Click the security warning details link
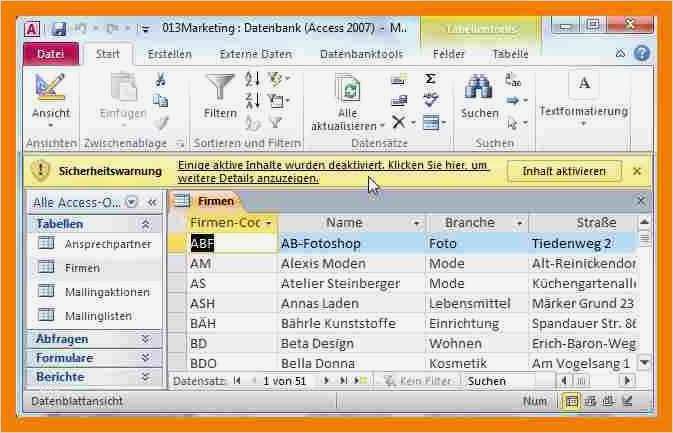This screenshot has width=673, height=433. [x=333, y=171]
